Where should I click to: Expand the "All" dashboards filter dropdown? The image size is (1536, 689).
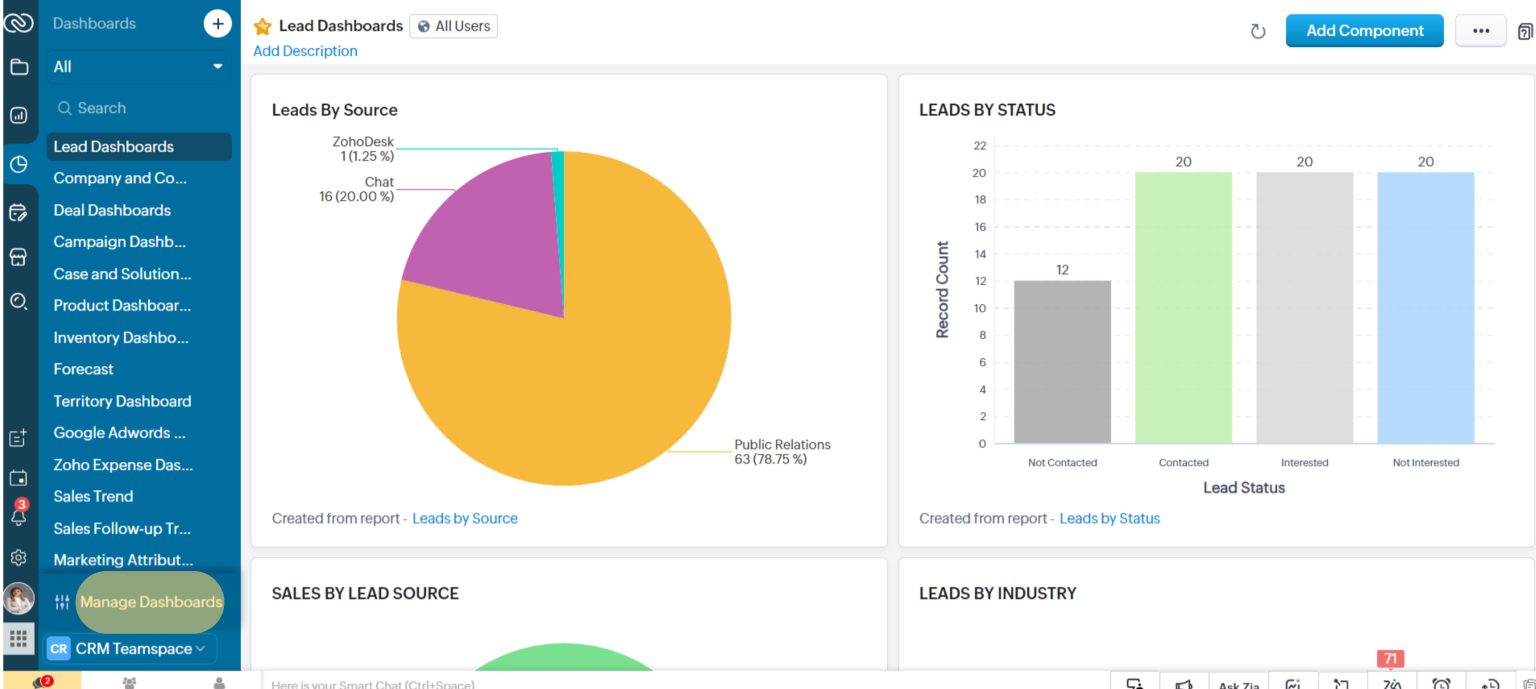[x=139, y=66]
